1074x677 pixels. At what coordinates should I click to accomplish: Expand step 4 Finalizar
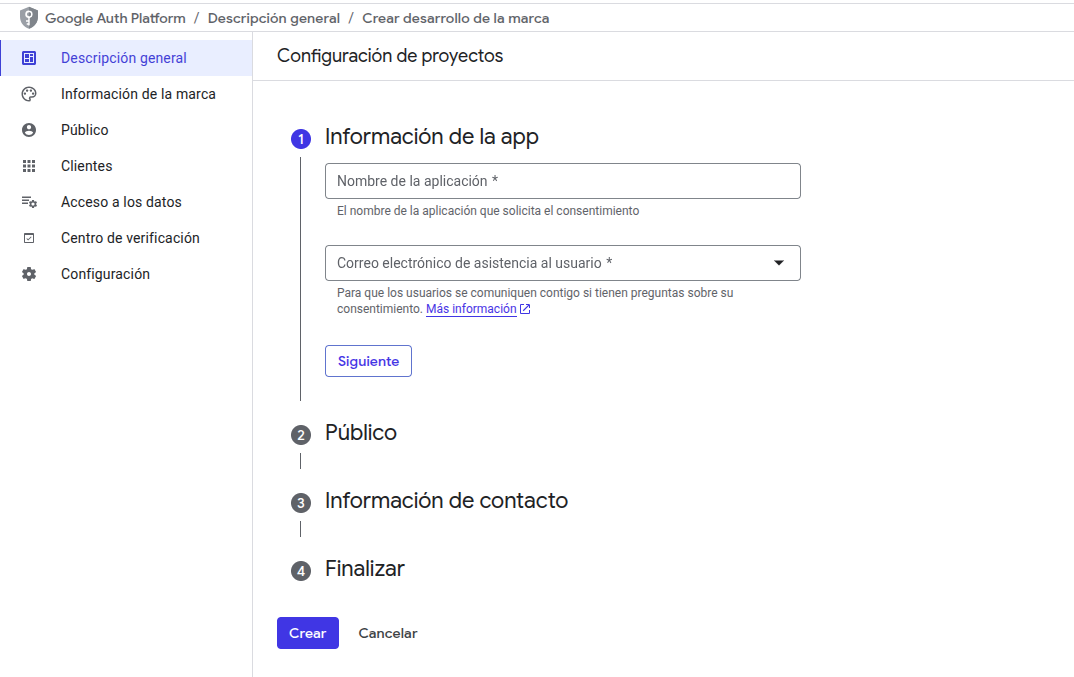(364, 569)
